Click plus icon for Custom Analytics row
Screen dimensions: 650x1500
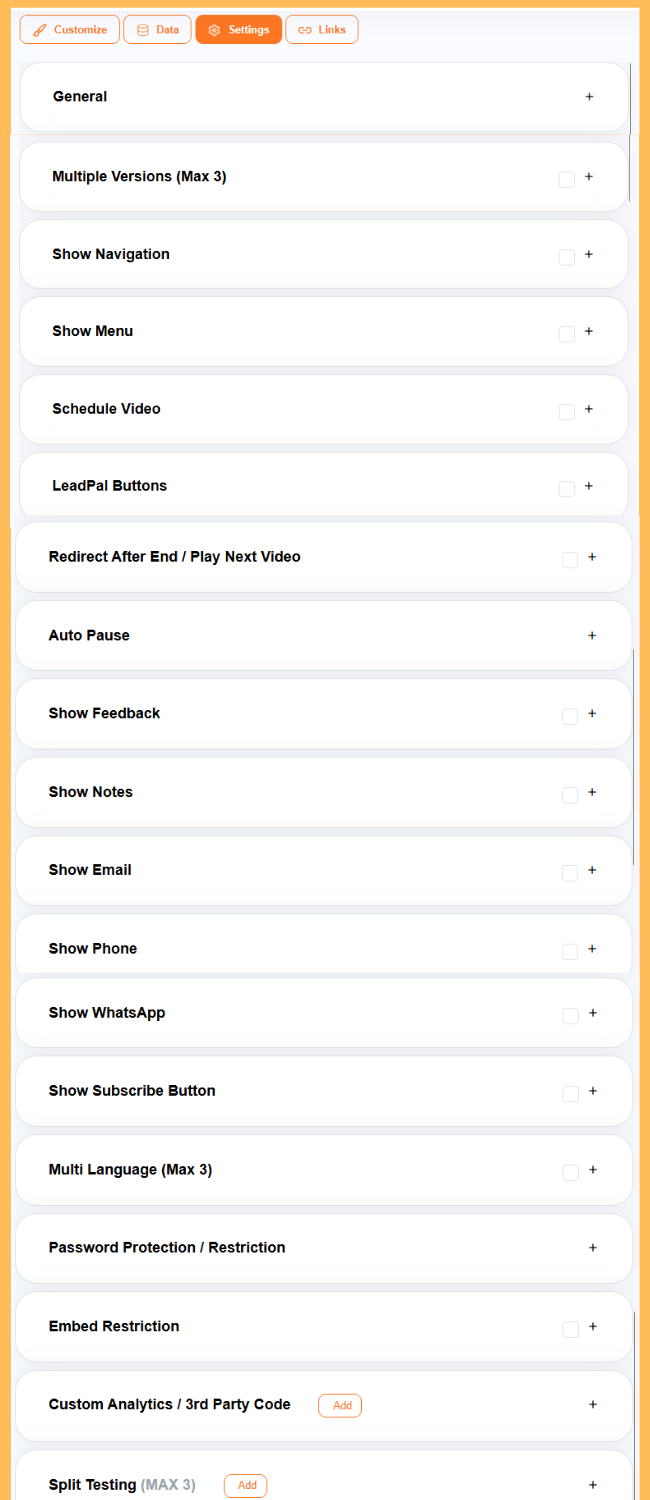592,1405
